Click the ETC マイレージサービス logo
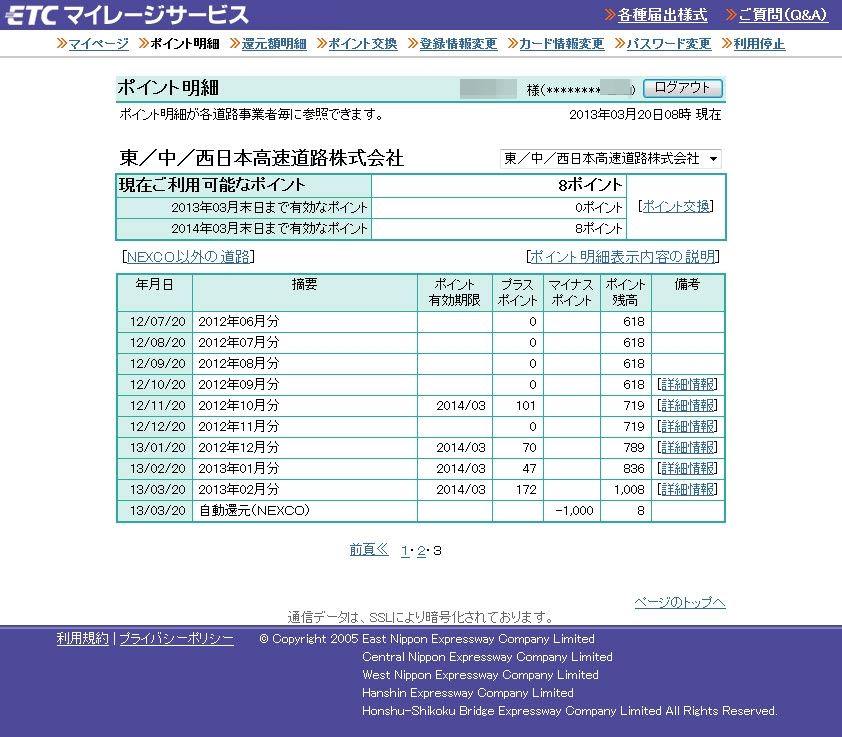 pyautogui.click(x=127, y=15)
